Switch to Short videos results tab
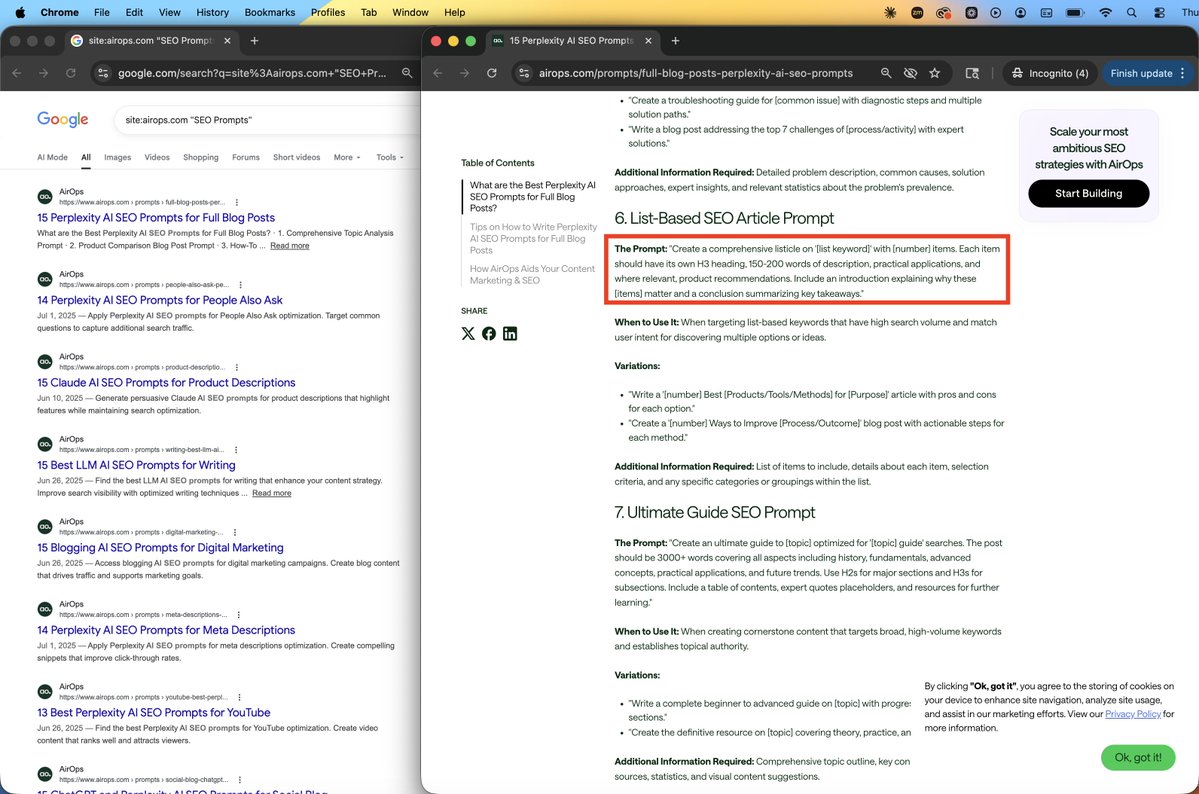Viewport: 1199px width, 794px height. tap(297, 158)
